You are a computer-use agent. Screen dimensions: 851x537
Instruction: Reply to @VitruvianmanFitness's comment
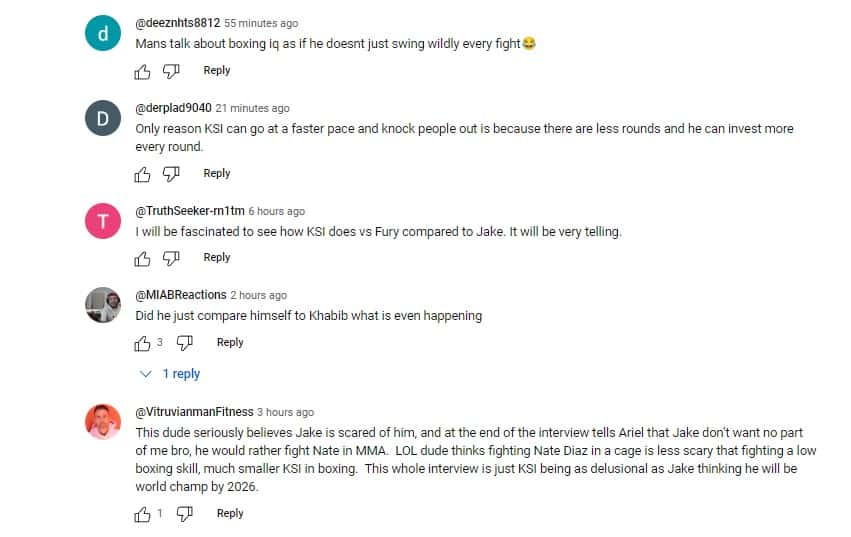(x=230, y=514)
